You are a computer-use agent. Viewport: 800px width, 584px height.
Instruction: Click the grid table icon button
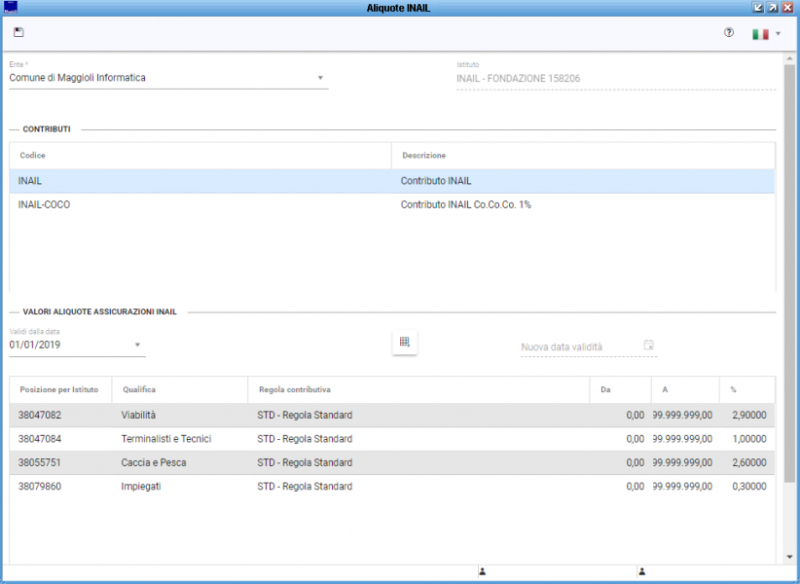tap(404, 343)
